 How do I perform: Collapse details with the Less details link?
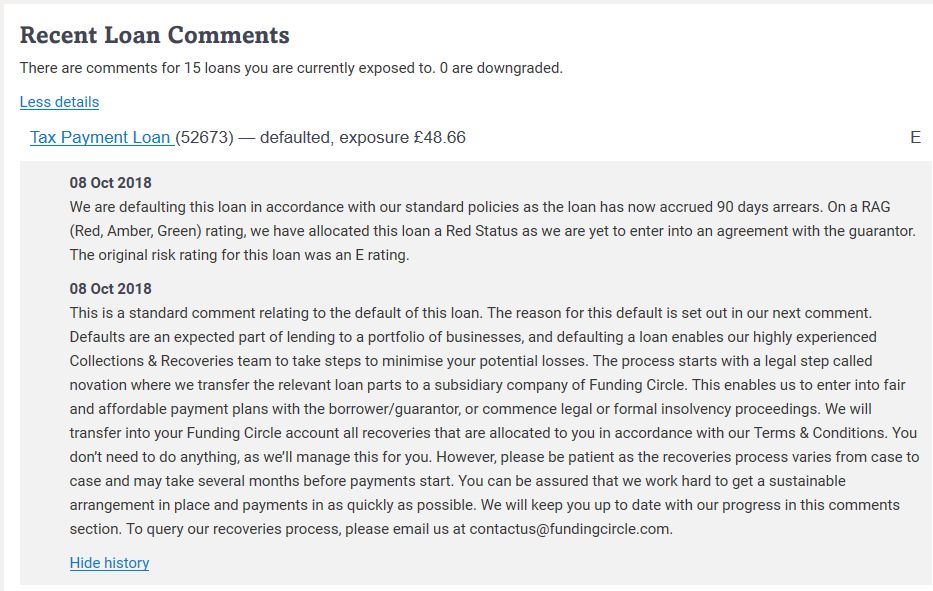(59, 102)
